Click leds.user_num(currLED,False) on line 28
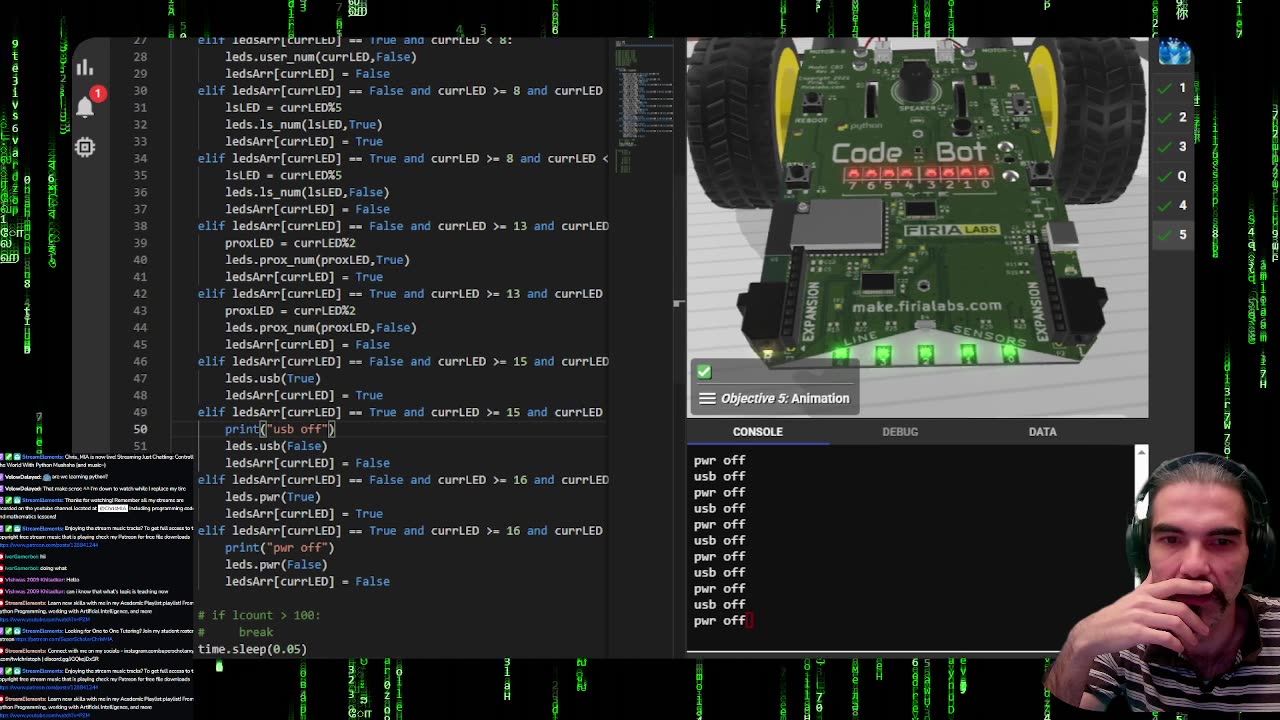This screenshot has height=720, width=1280. (x=321, y=57)
